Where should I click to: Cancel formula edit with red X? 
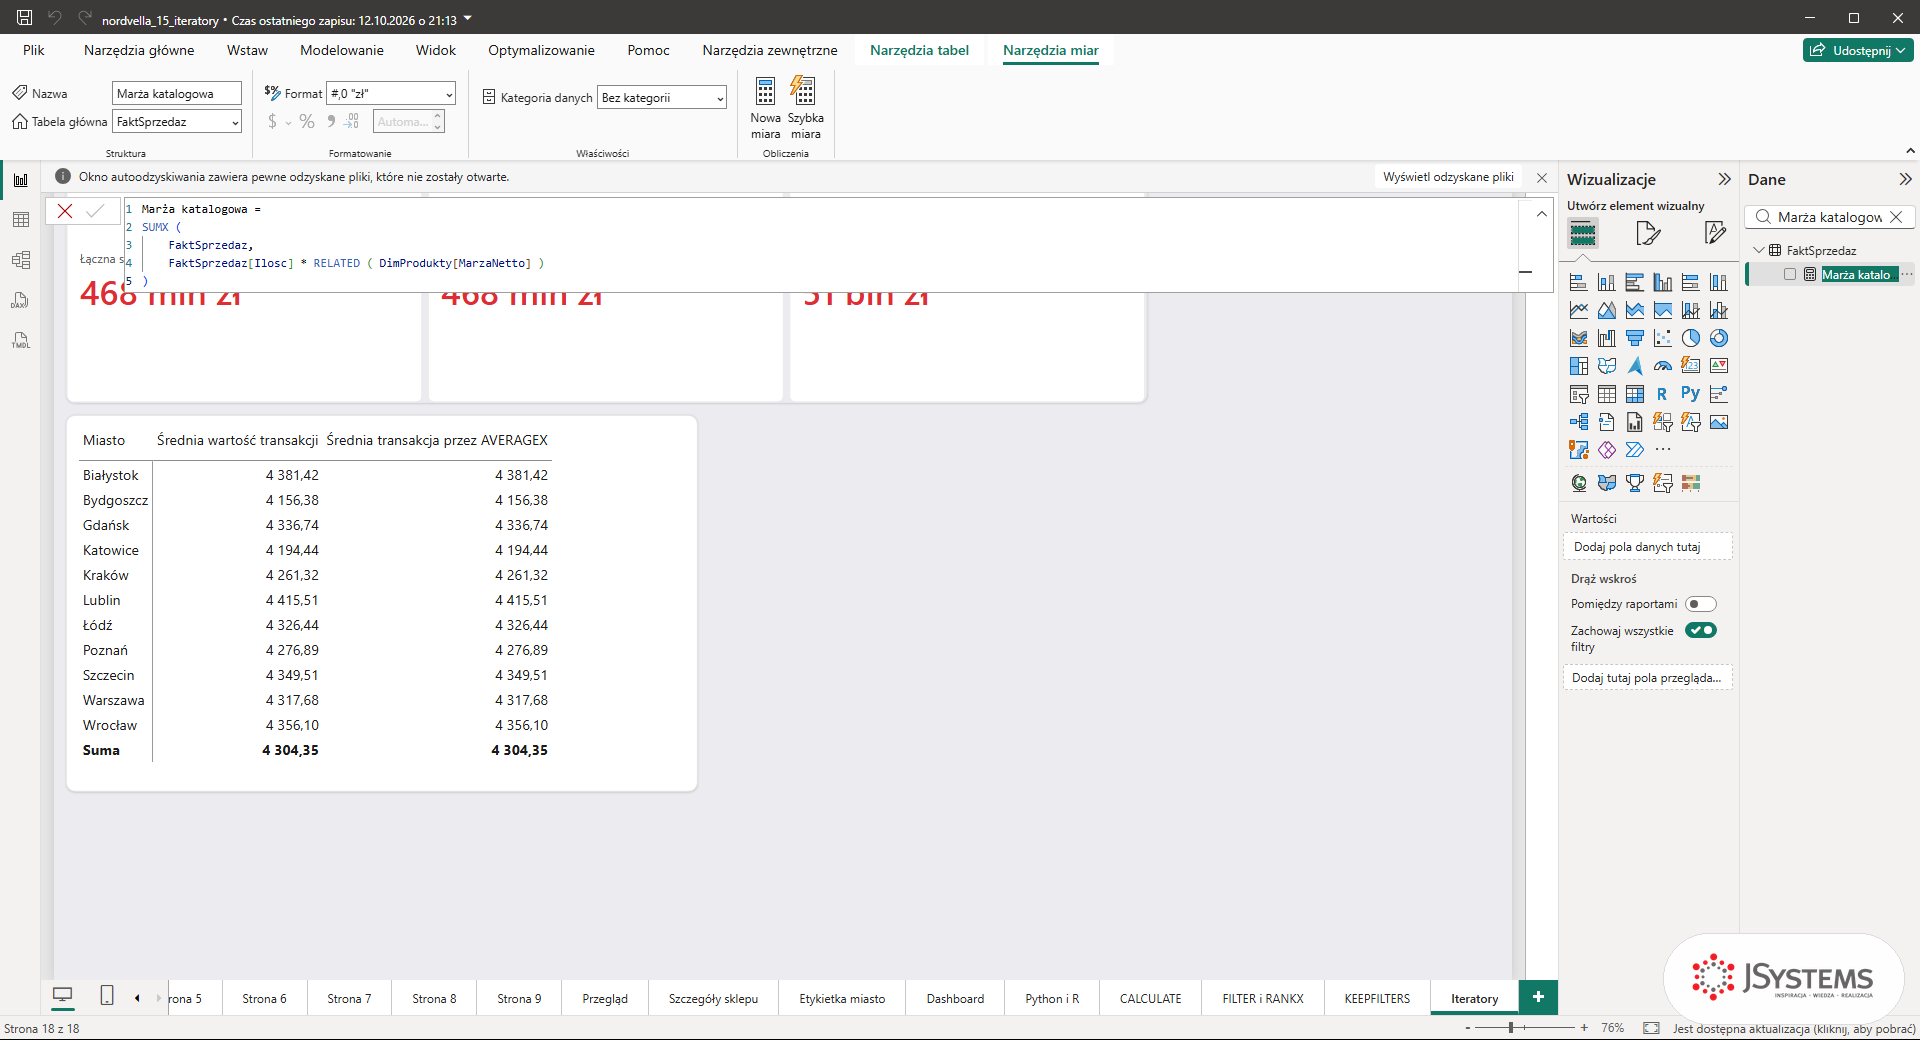click(65, 211)
